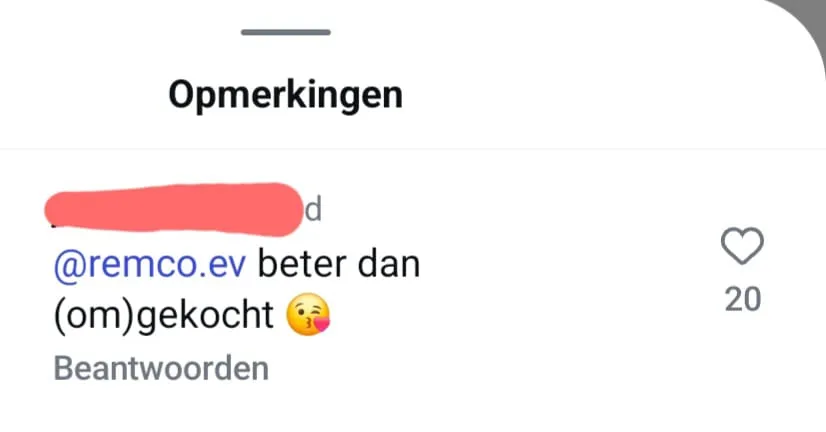Image resolution: width=826 pixels, height=432 pixels.
Task: Click the timestamp ending in d
Action: pyautogui.click(x=313, y=210)
